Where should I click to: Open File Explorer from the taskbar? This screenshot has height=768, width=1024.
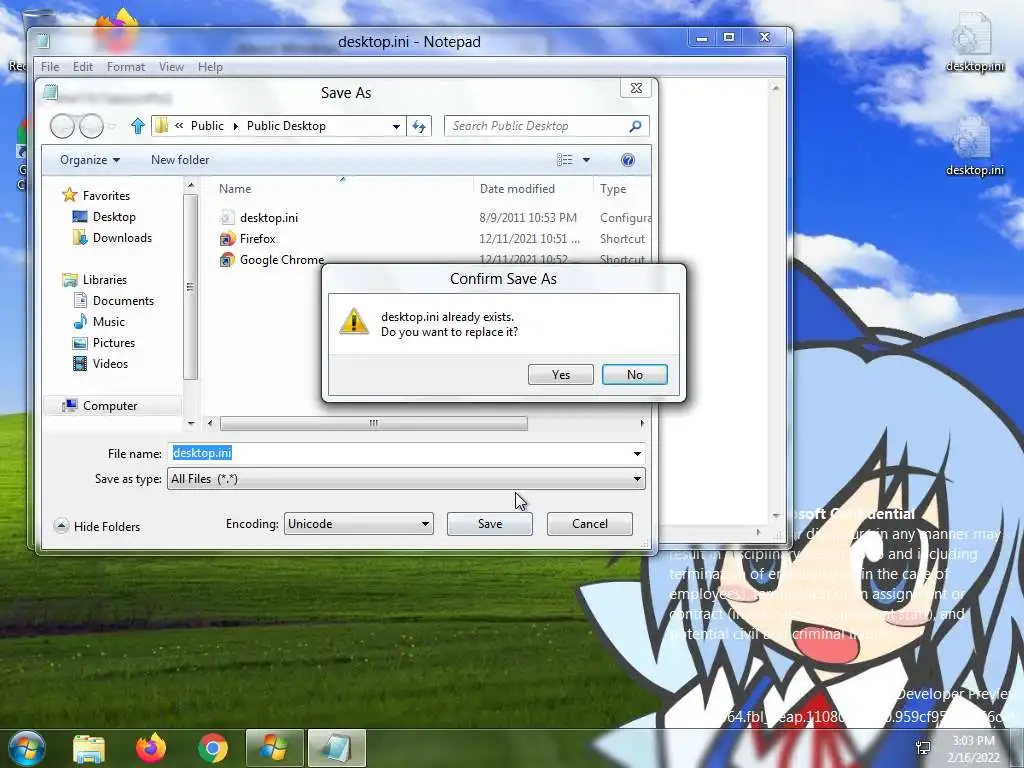[x=89, y=749]
